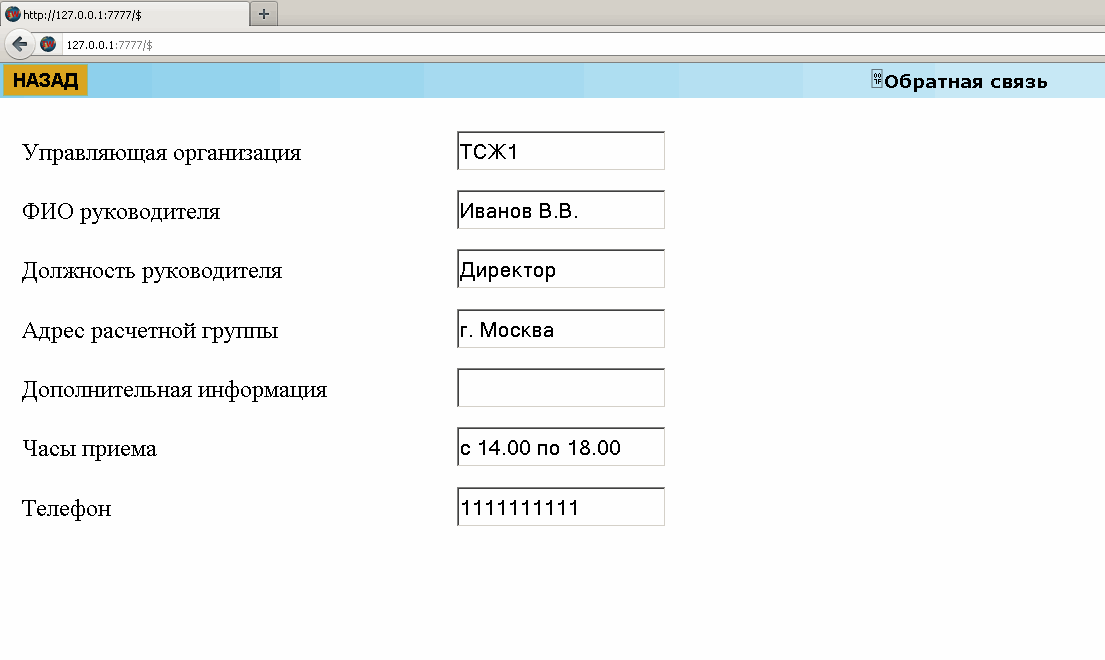Click the Часы приема label text
Viewport: 1105px width, 660px height.
pos(89,449)
